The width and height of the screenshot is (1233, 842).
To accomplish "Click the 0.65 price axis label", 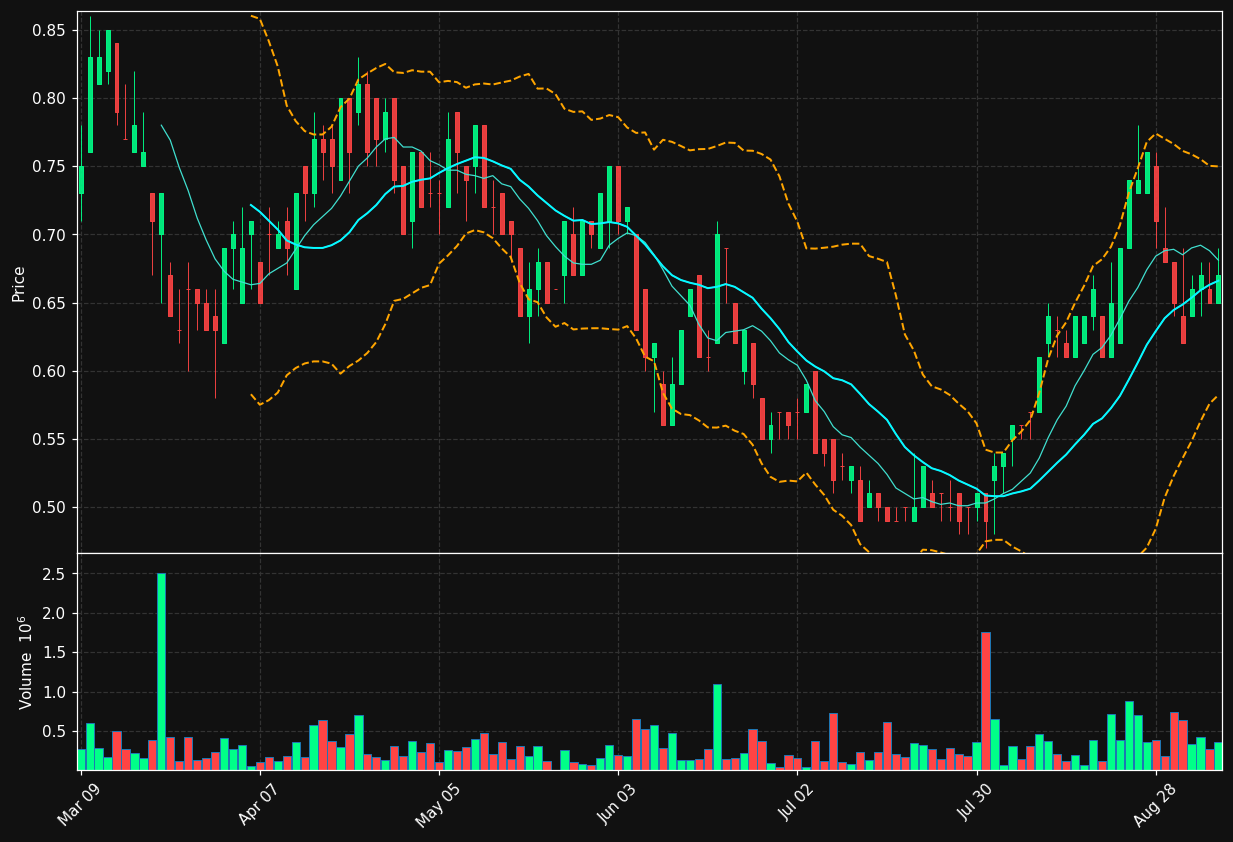I will click(x=48, y=303).
